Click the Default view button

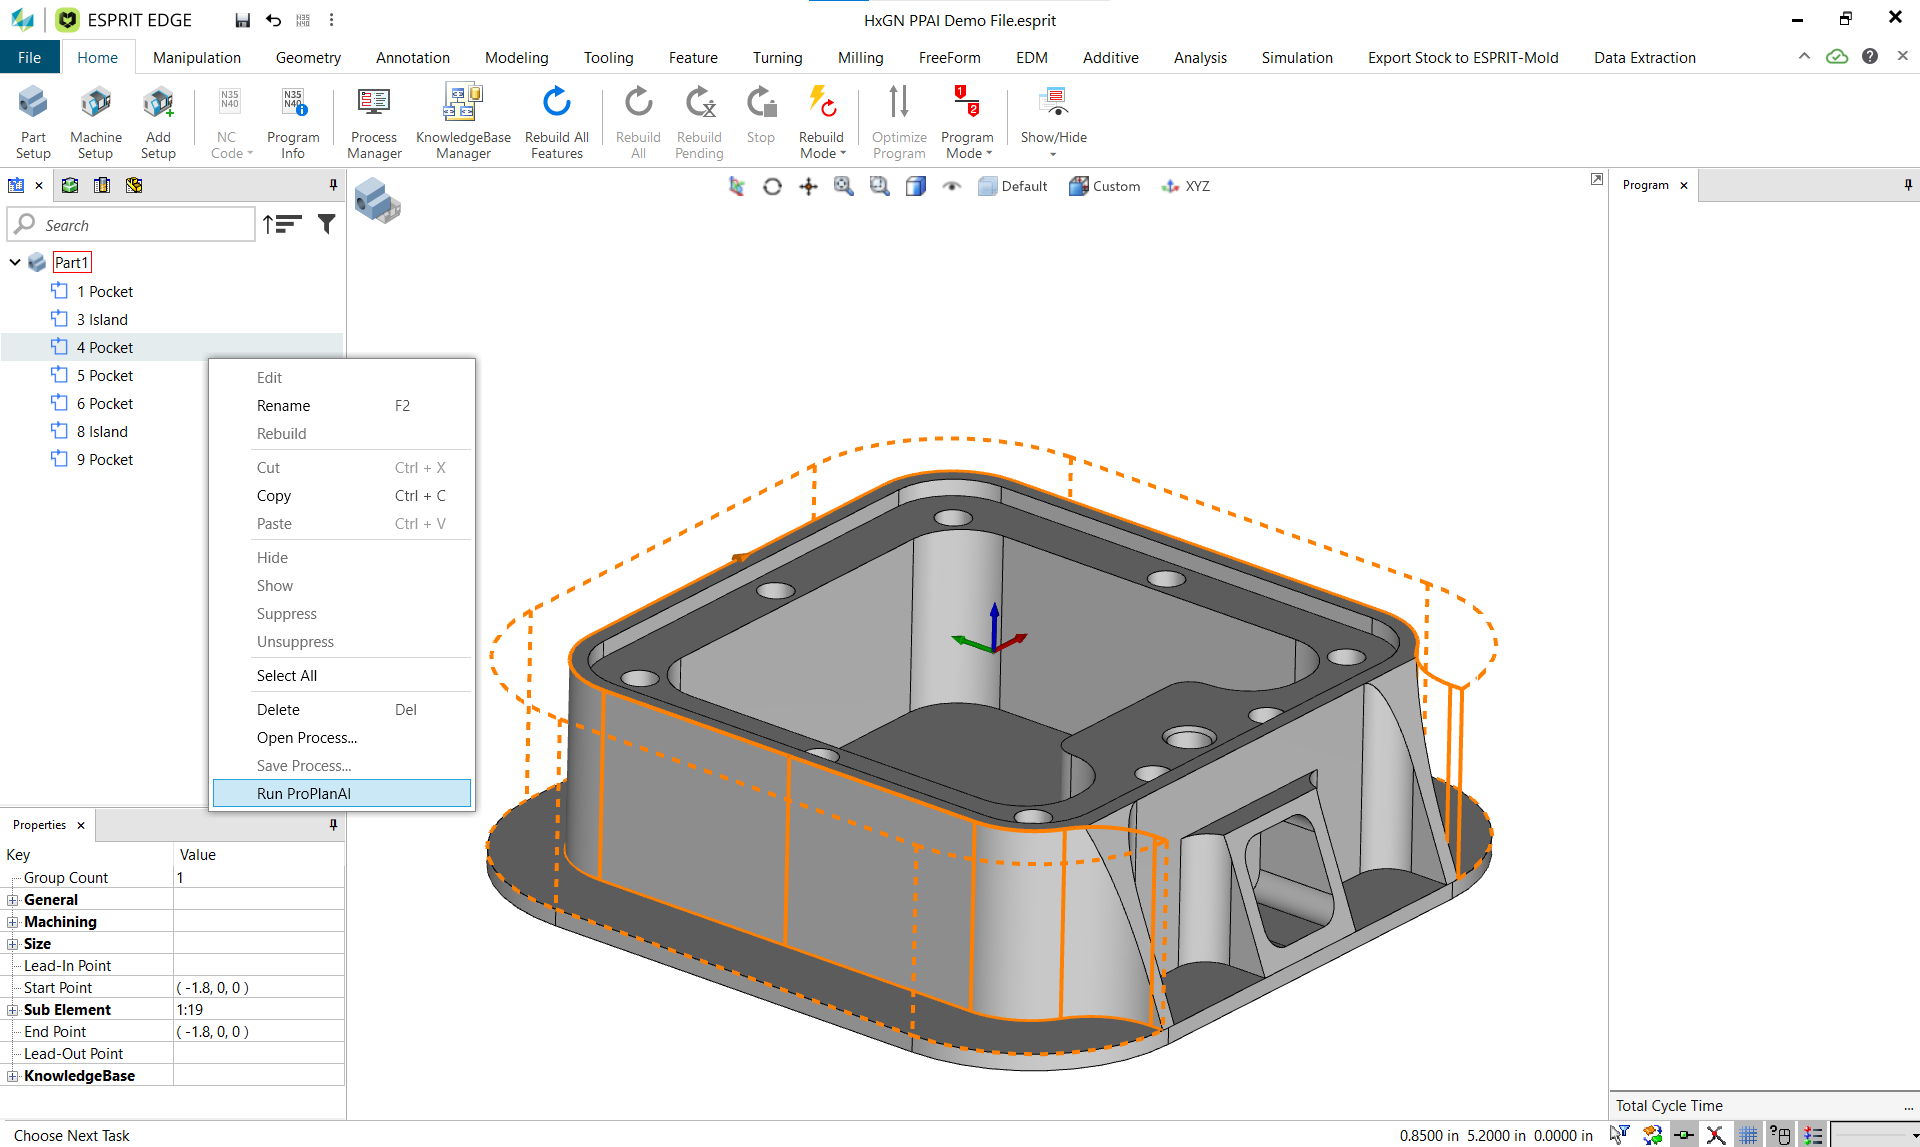1012,186
